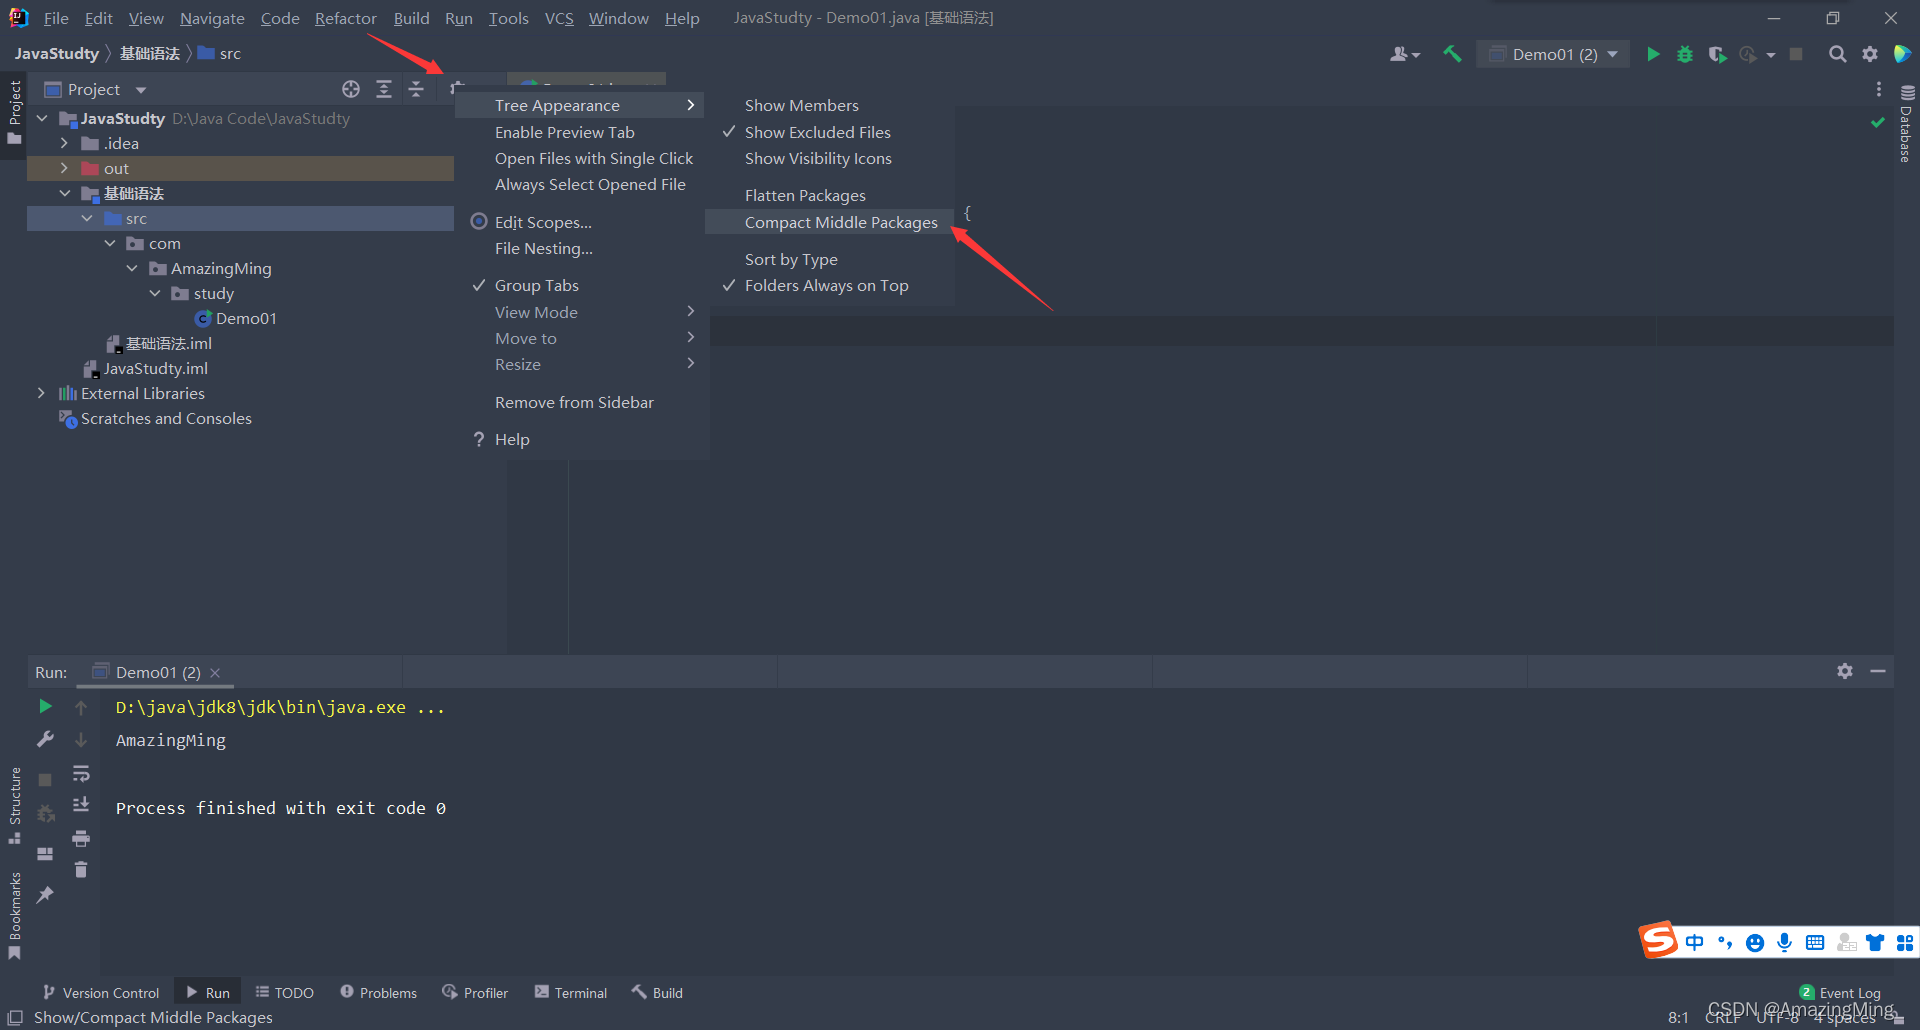Click the Select Opened File crosshair icon

pyautogui.click(x=351, y=89)
